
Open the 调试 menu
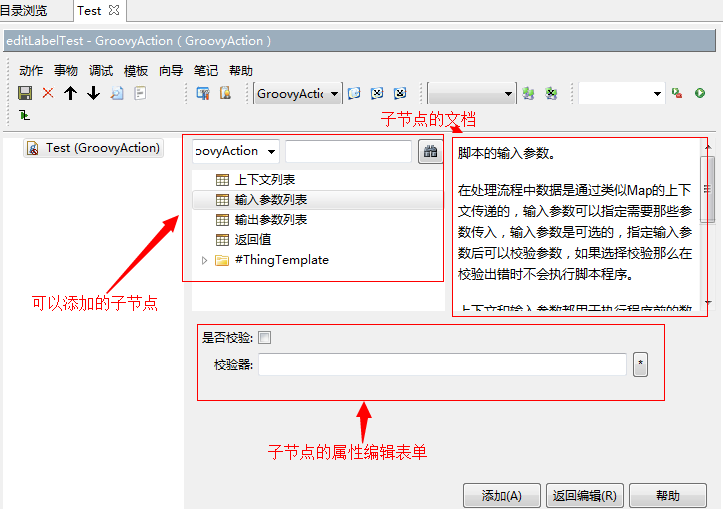(x=101, y=71)
